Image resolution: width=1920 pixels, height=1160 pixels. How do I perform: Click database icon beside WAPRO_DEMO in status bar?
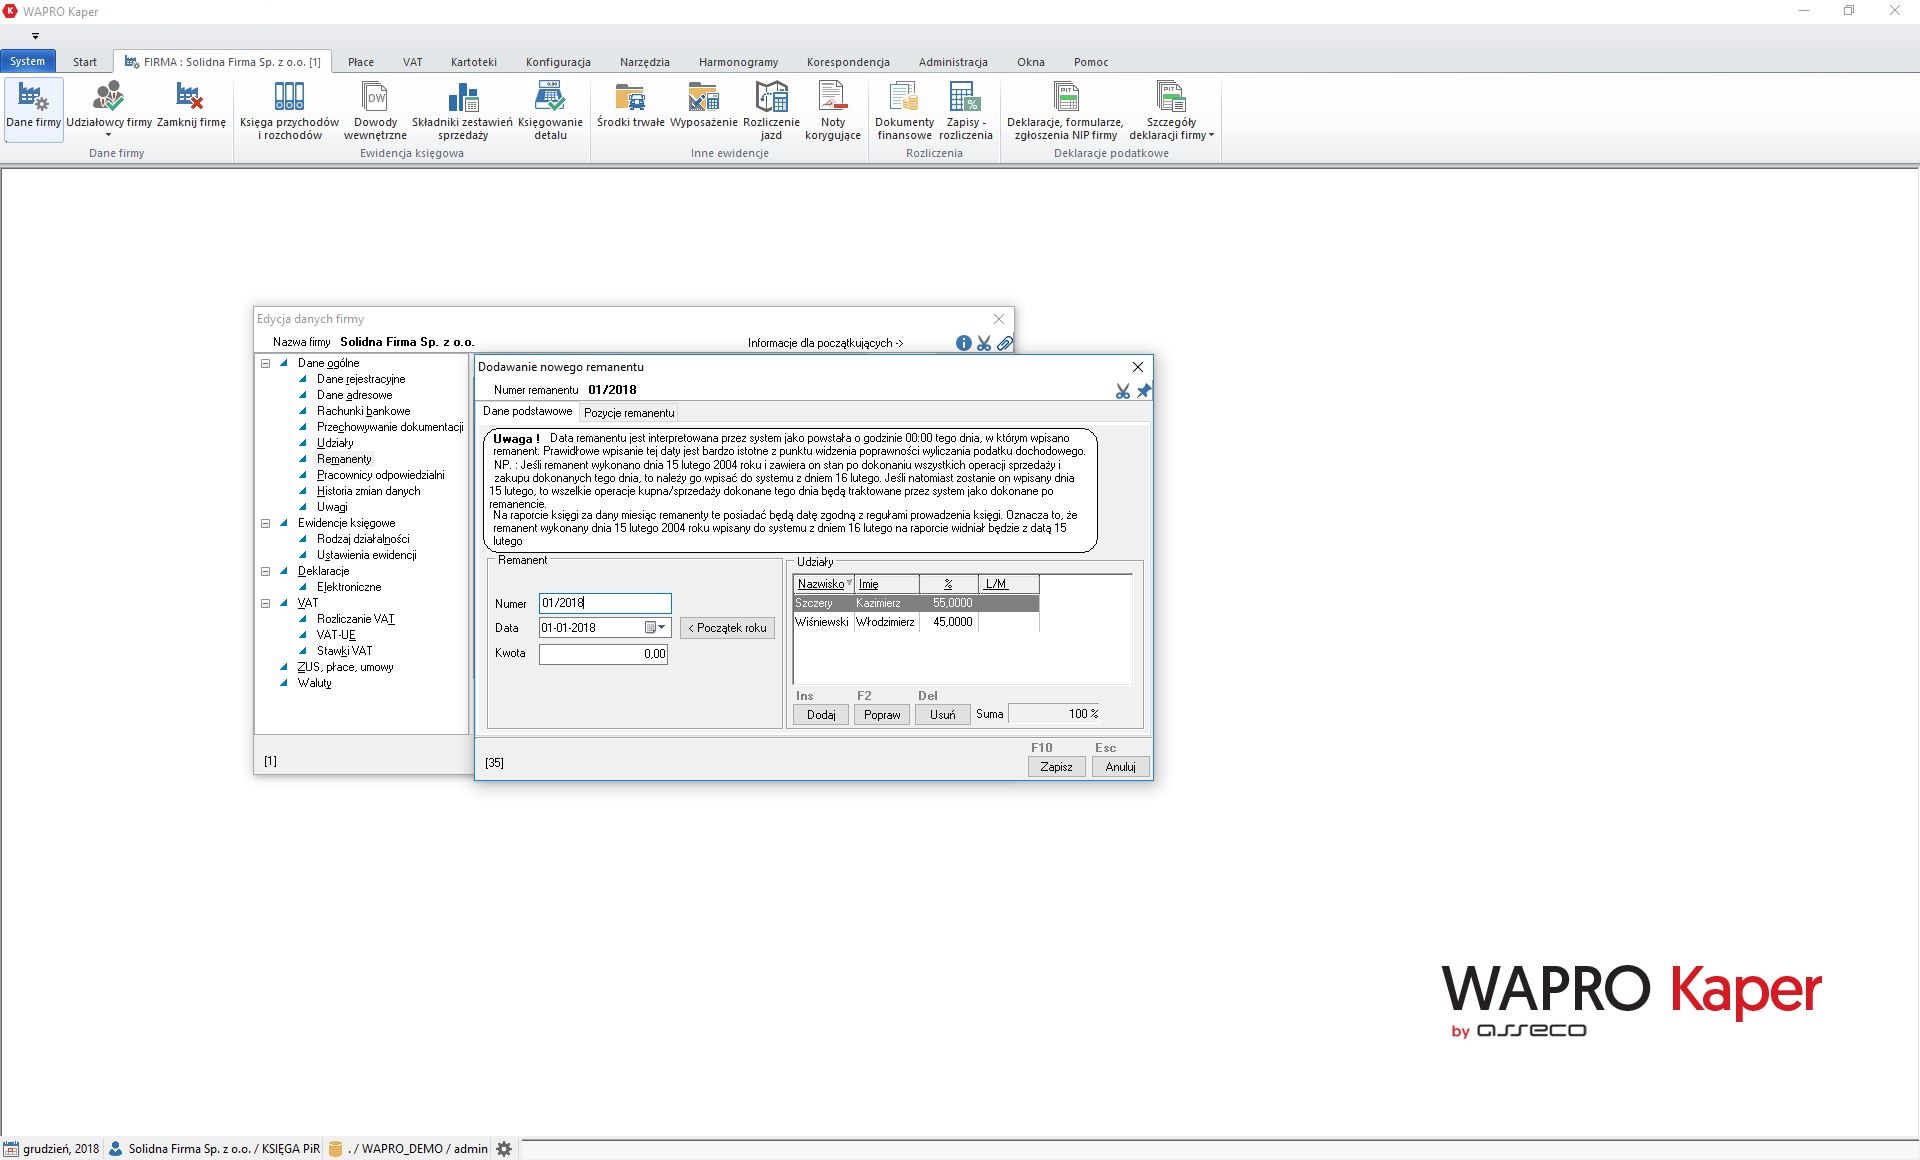tap(336, 1149)
